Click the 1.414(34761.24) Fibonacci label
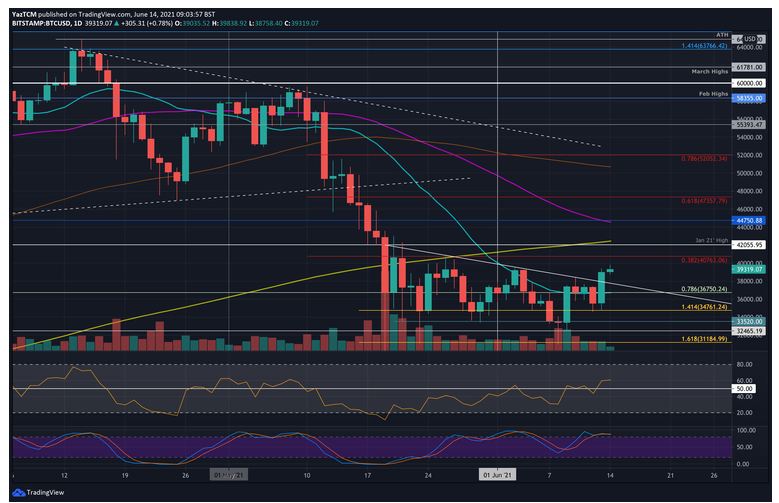The image size is (779, 503). [x=704, y=307]
